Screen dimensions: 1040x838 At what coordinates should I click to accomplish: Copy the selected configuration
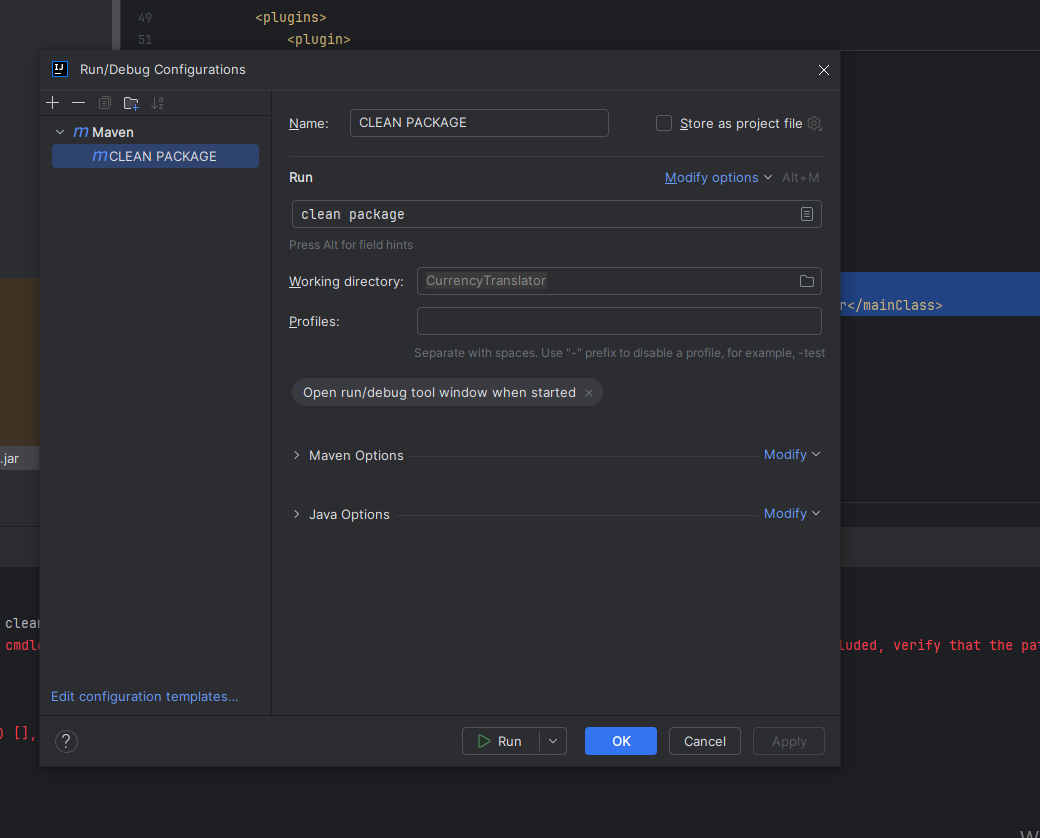(x=105, y=103)
